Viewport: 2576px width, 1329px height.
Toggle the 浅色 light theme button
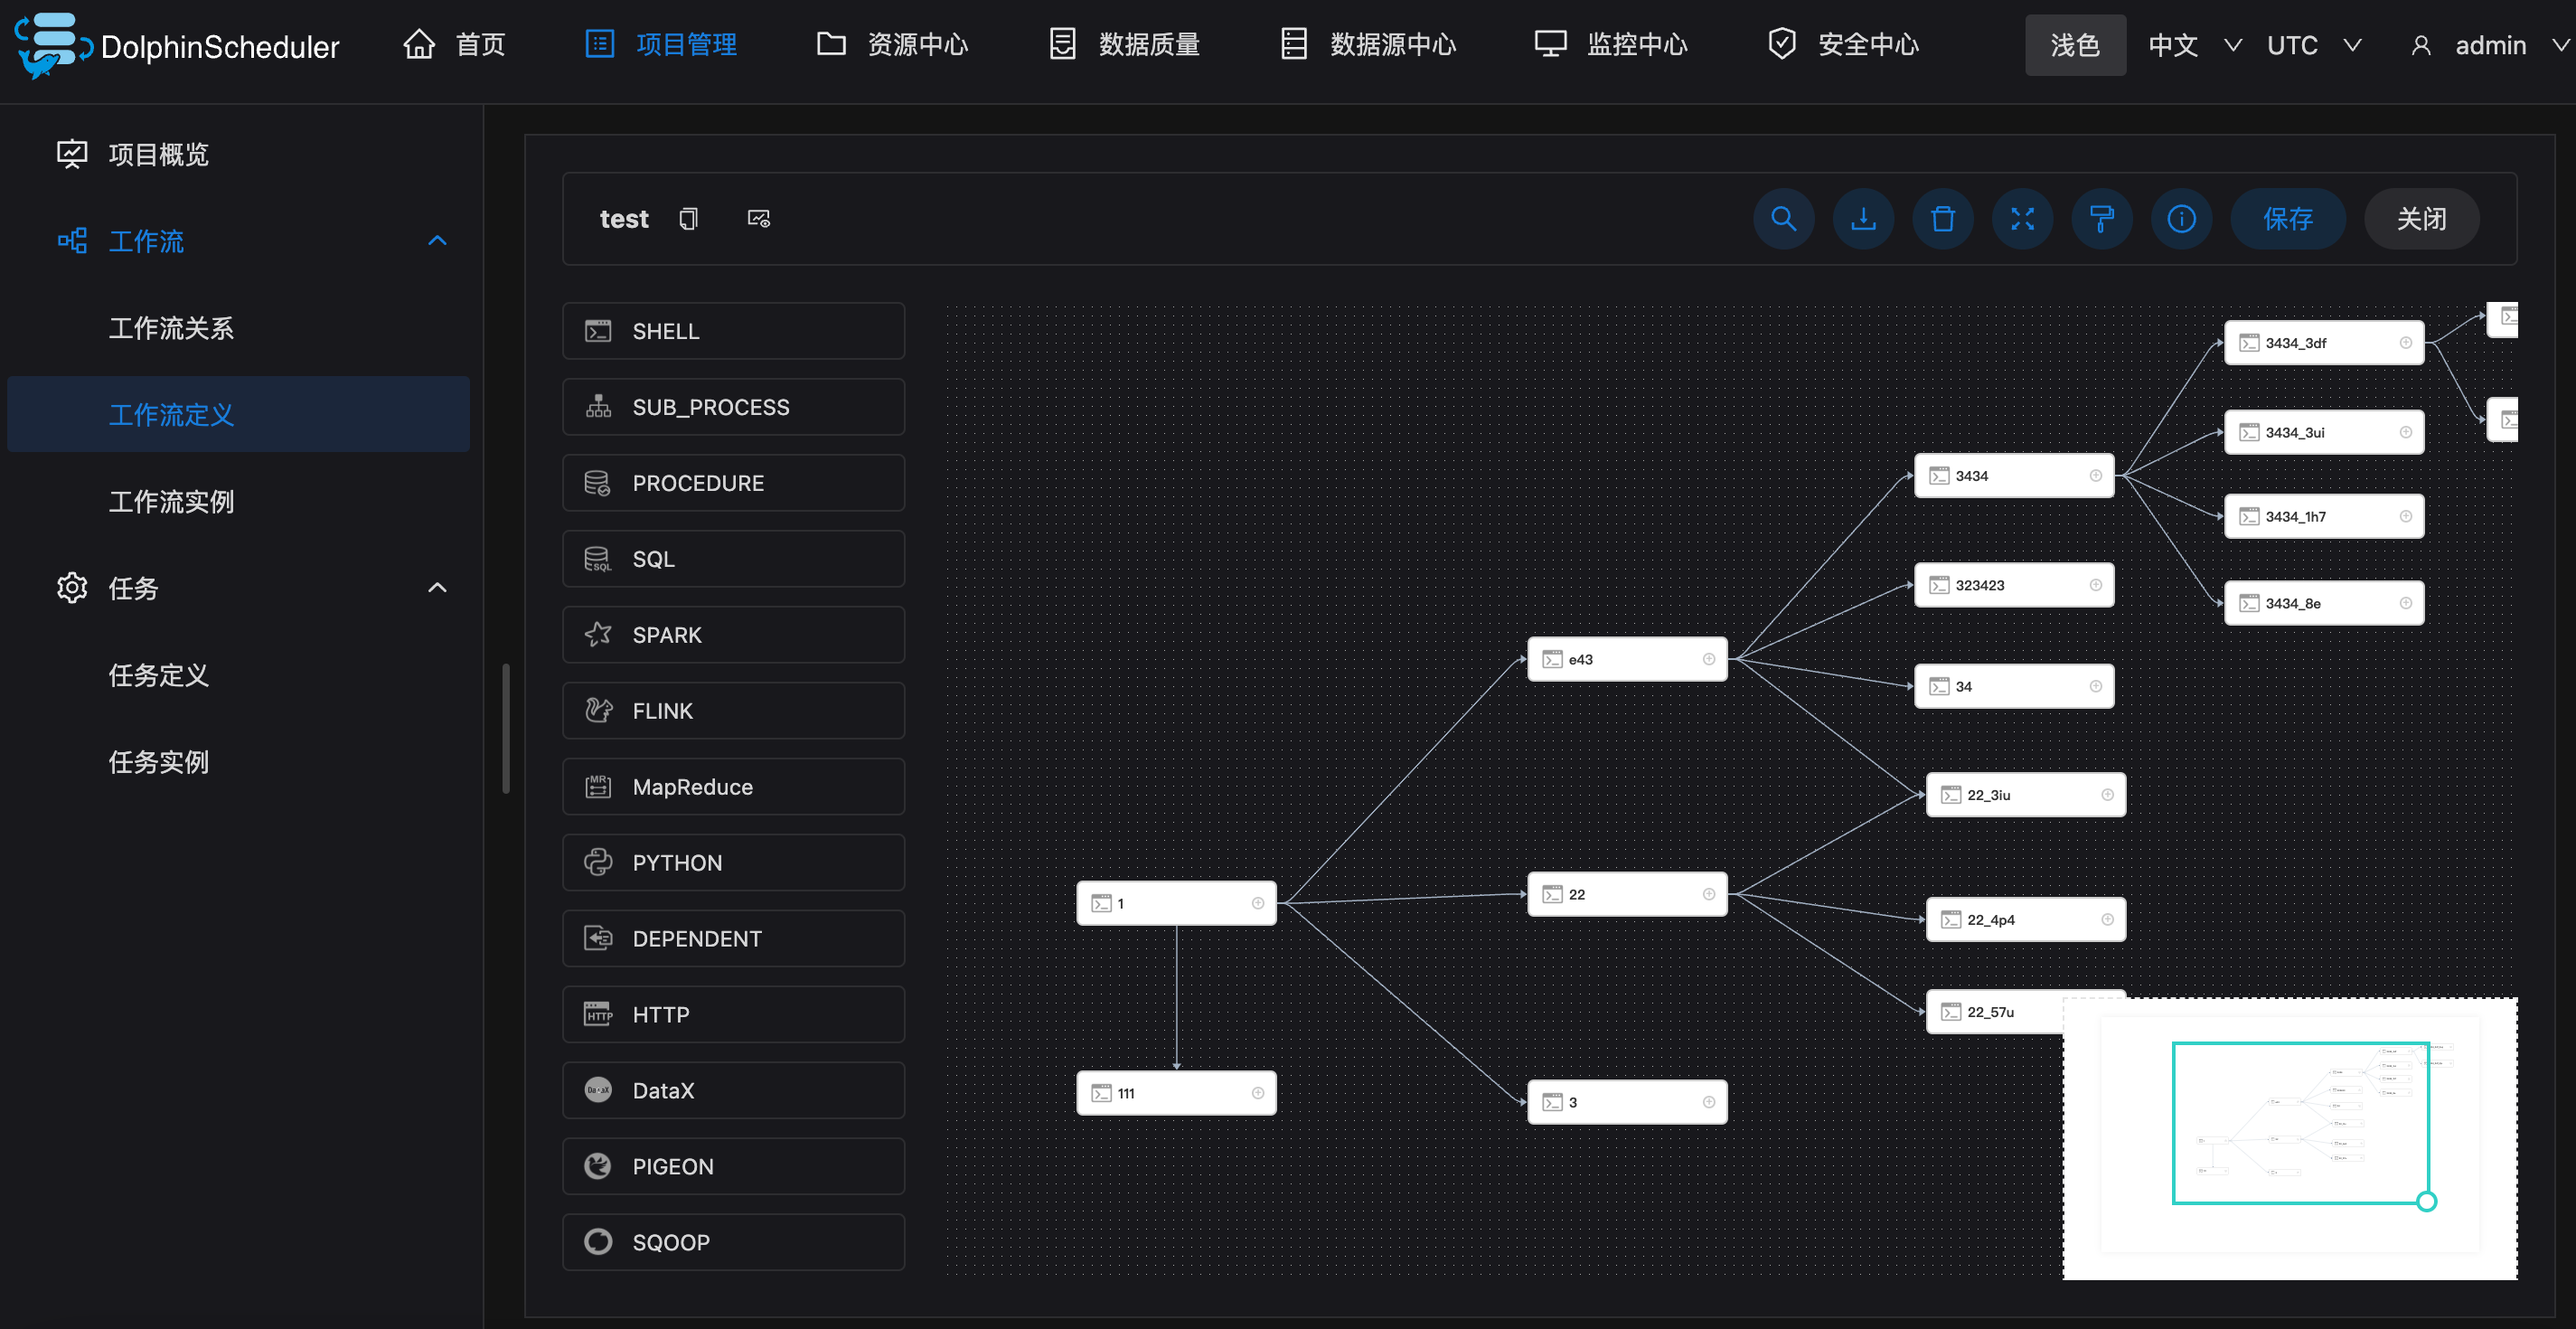click(x=2074, y=45)
